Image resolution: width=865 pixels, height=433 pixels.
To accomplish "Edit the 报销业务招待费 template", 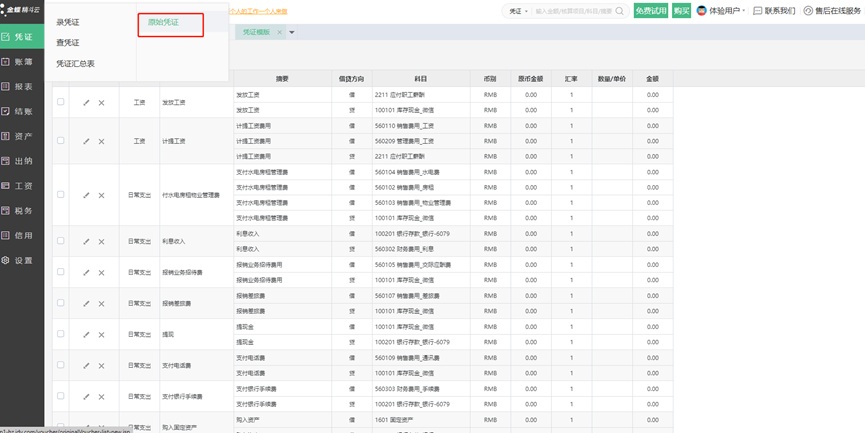I will click(86, 272).
